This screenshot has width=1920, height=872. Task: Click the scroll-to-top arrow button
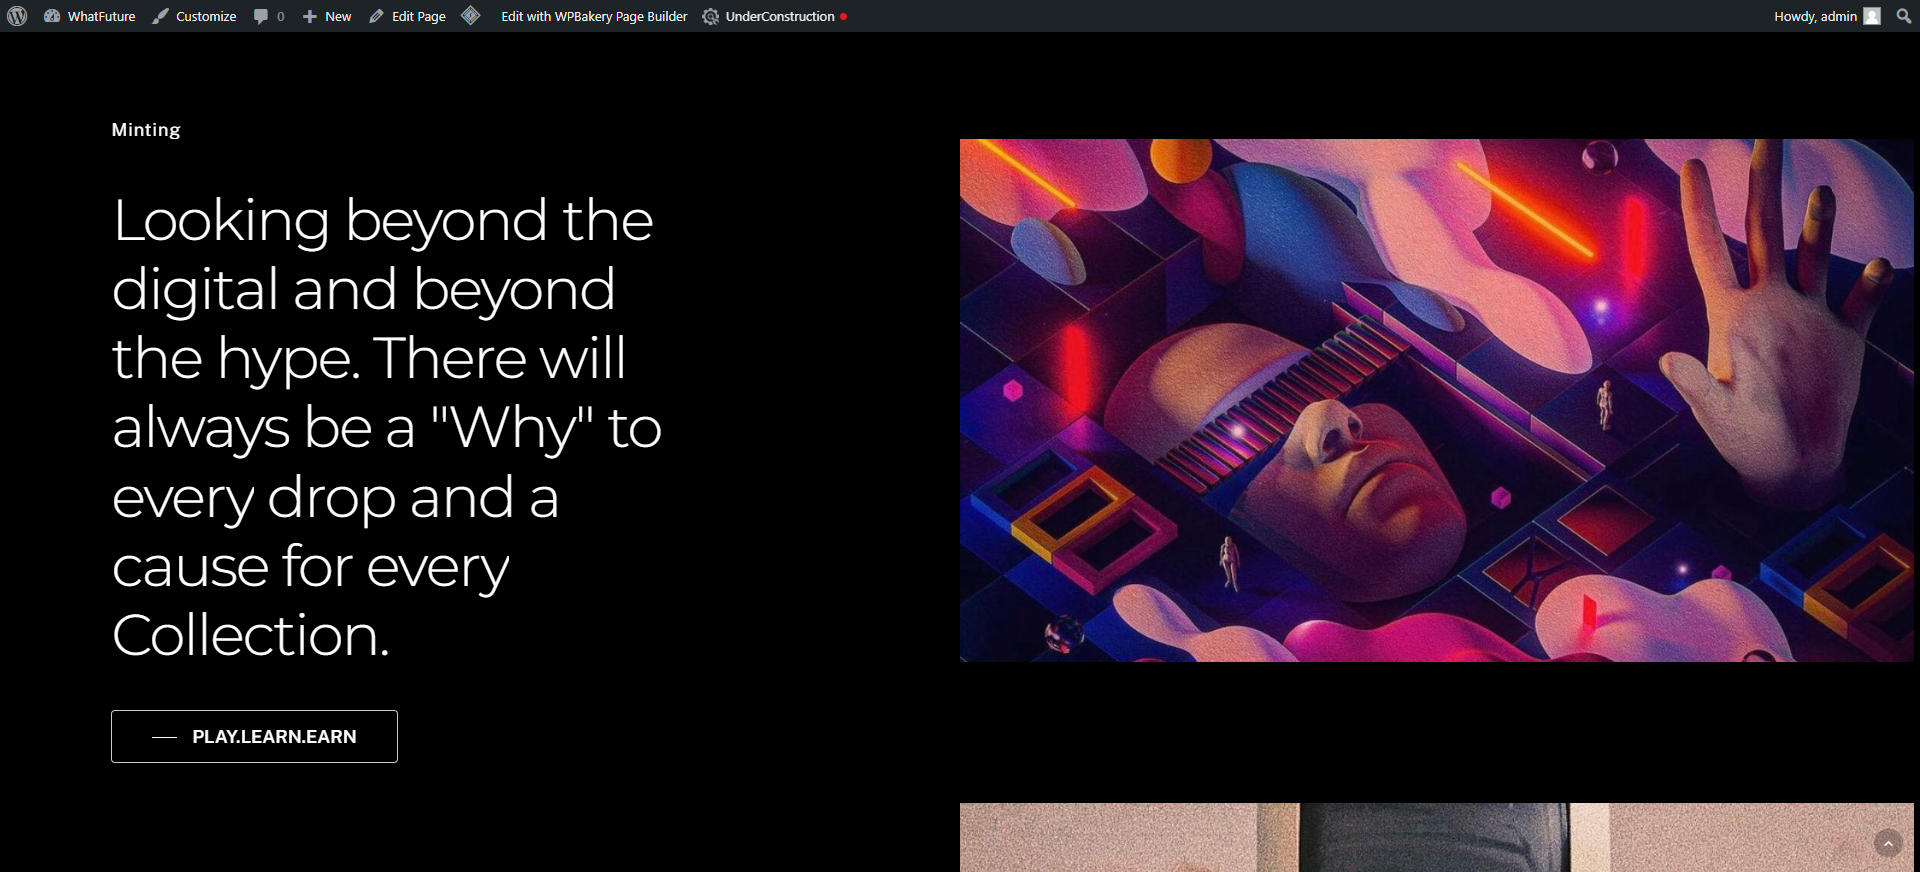pyautogui.click(x=1888, y=844)
